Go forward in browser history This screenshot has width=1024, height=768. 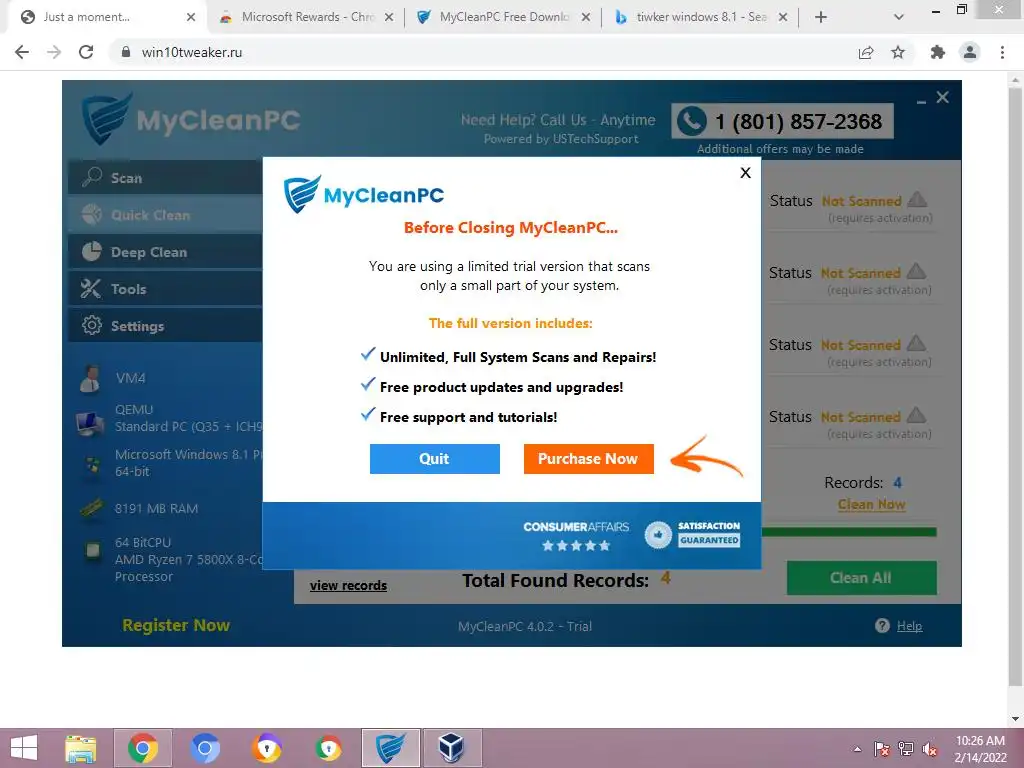point(54,52)
